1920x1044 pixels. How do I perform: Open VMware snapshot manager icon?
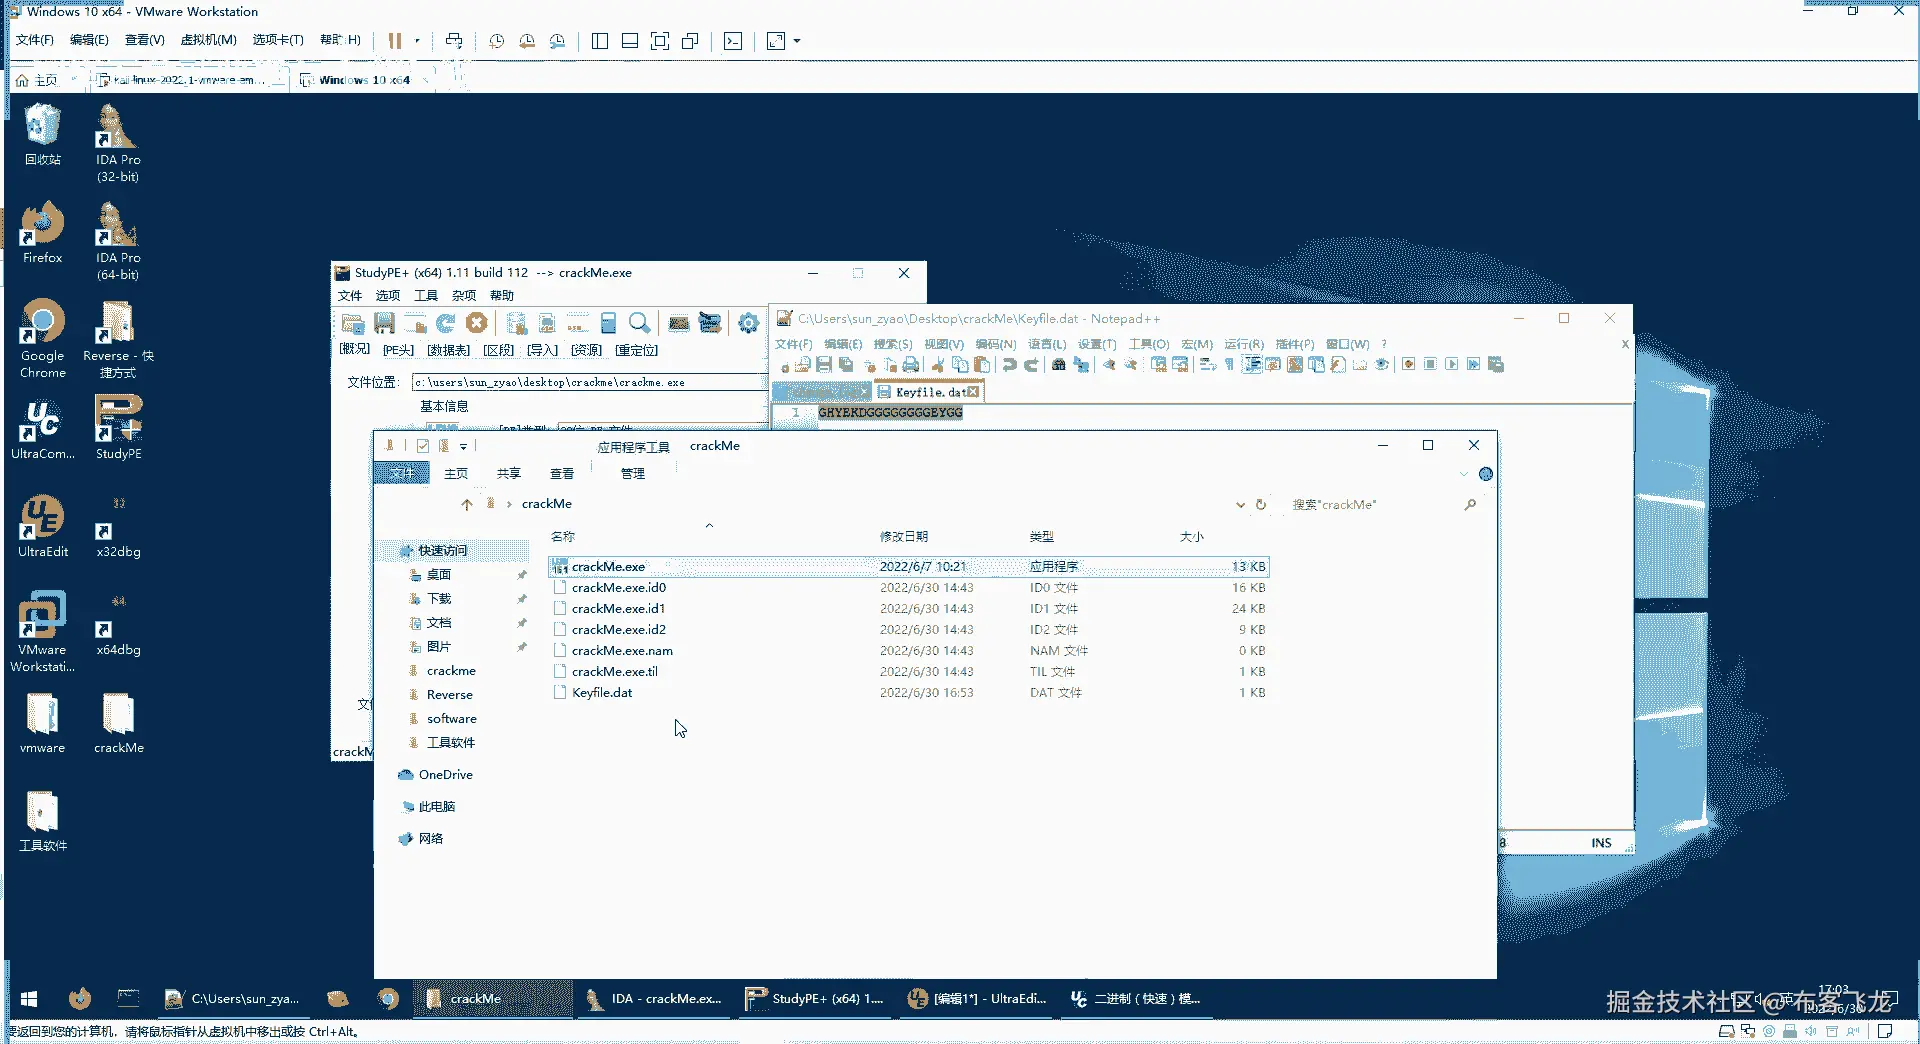[x=557, y=41]
